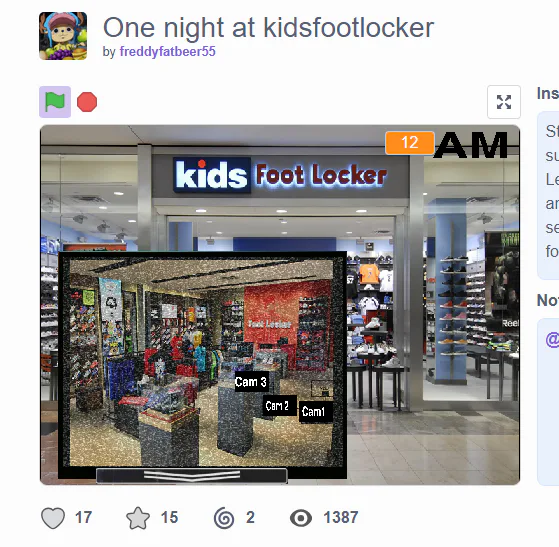View remixes using the spiral icon
Image resolution: width=559 pixels, height=547 pixels.
224,518
